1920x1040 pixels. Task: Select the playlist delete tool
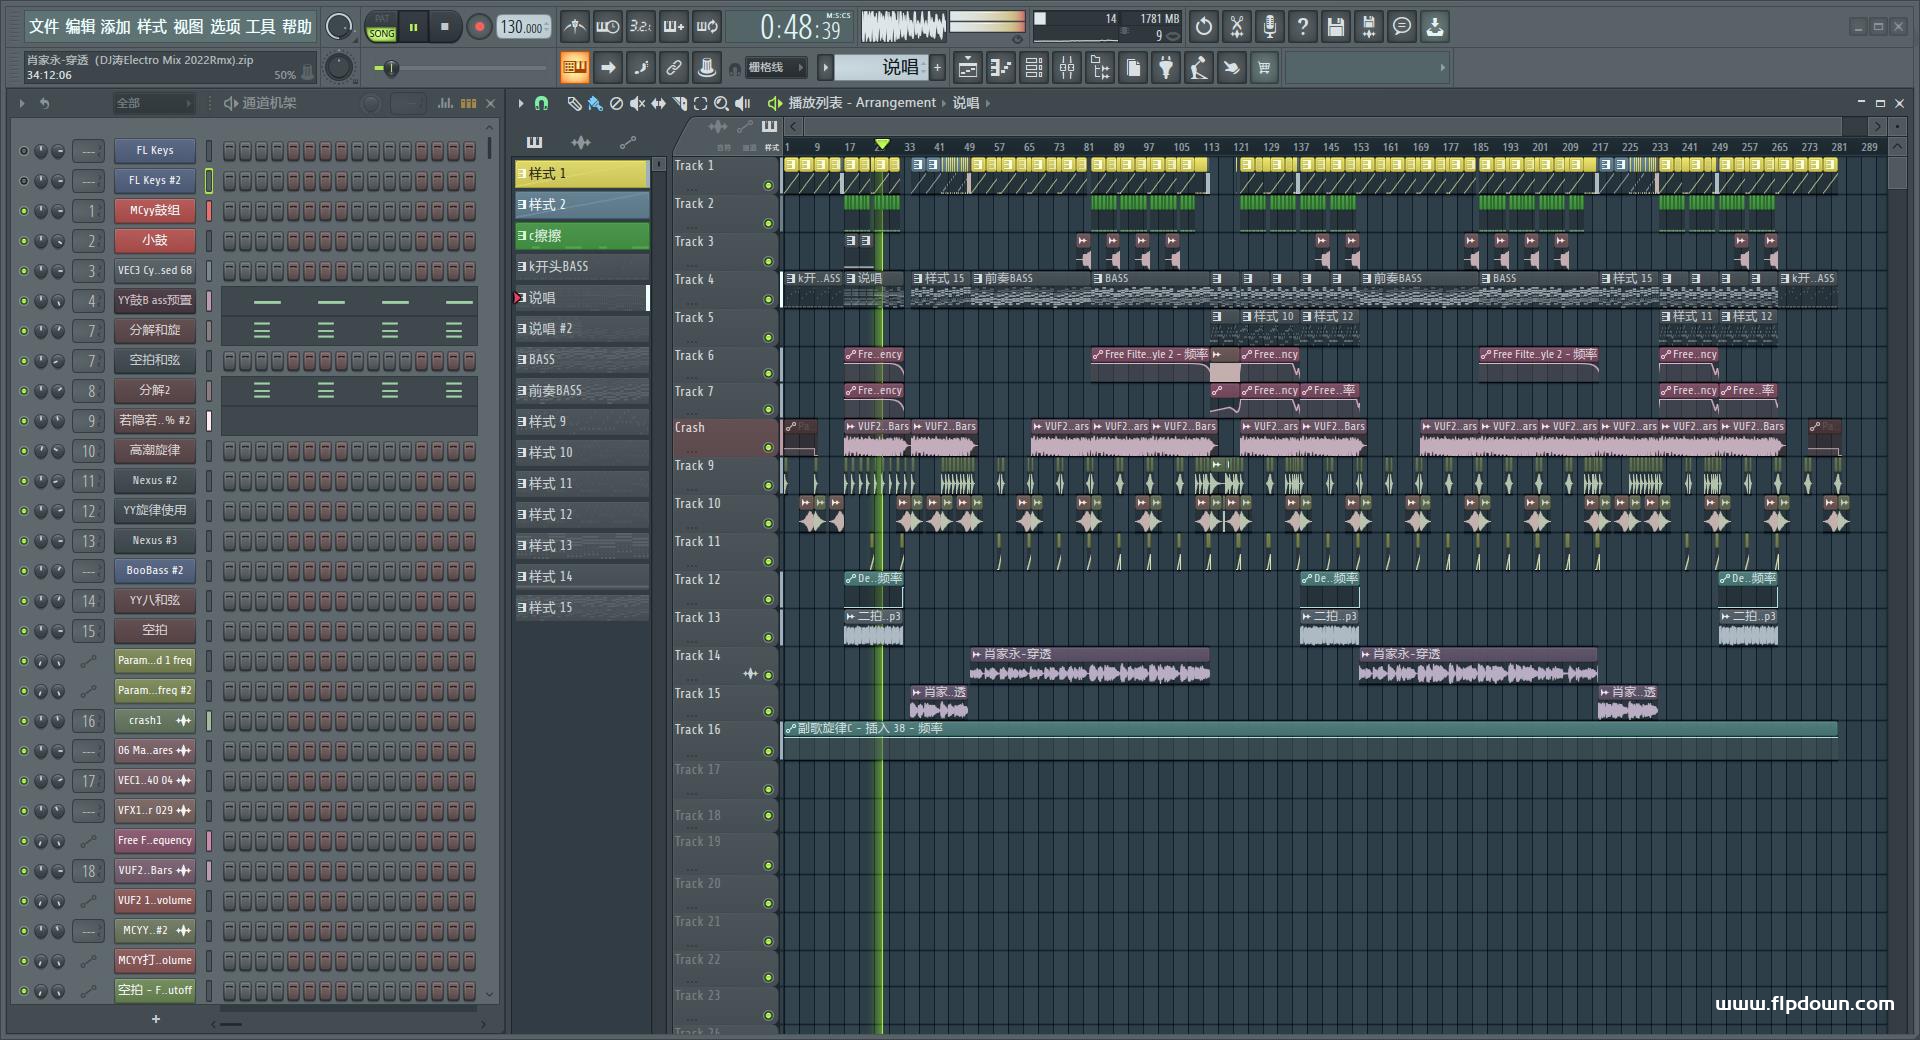tap(616, 103)
